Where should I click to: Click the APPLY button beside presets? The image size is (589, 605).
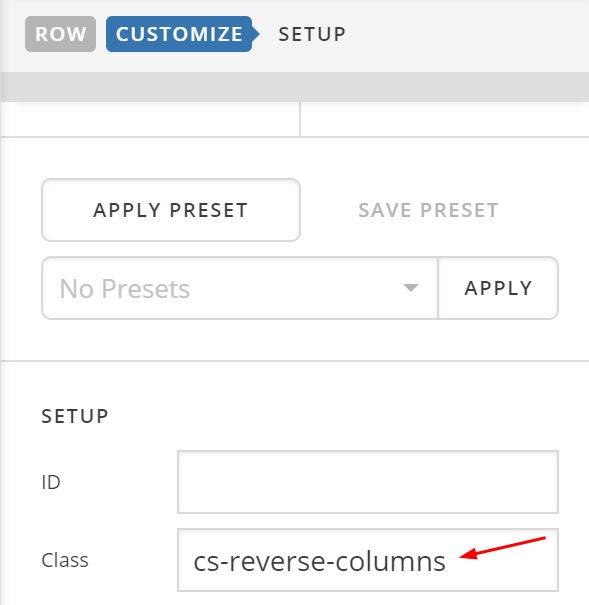tap(498, 288)
